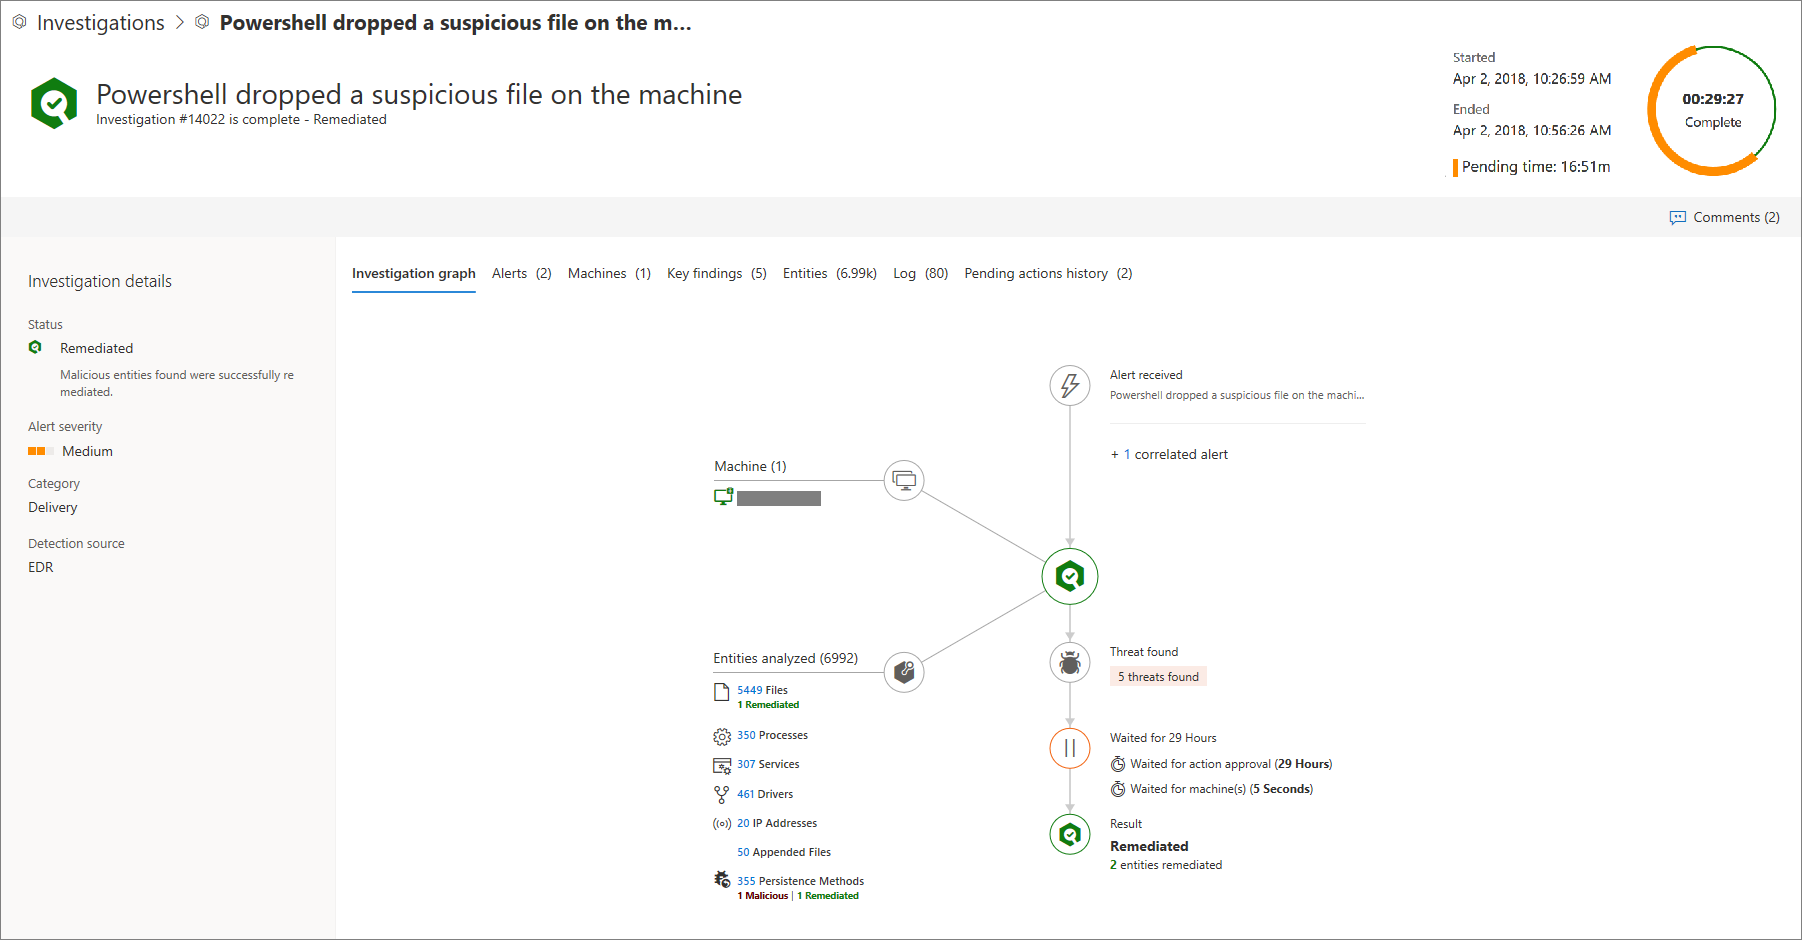Switch to the Alerts tab
Screen dimensions: 1802x940
[x=521, y=274]
